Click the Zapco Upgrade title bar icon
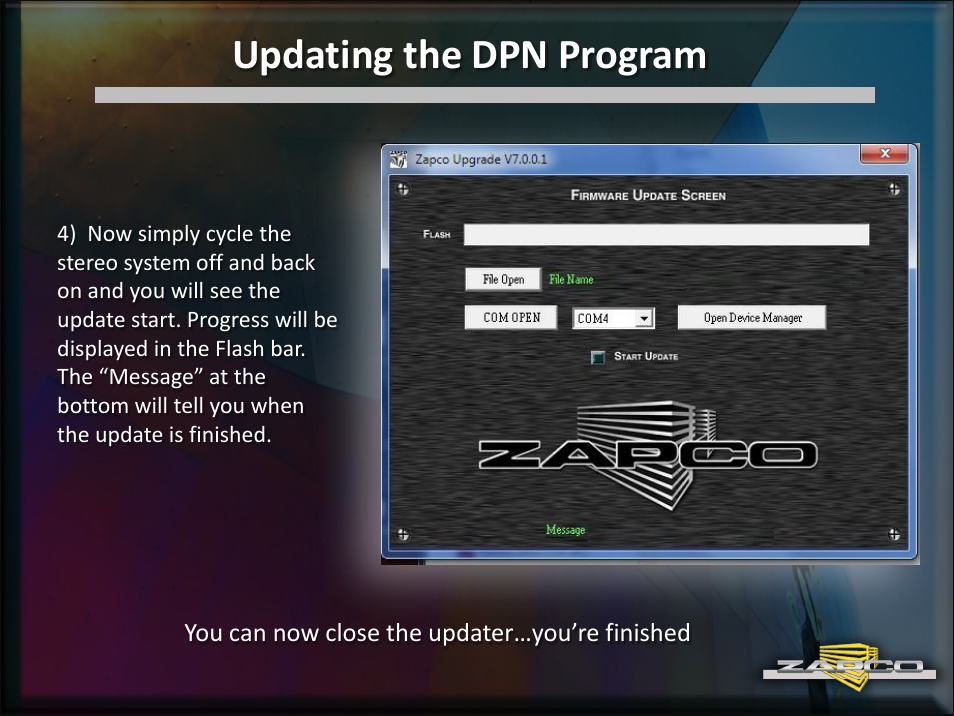Image resolution: width=954 pixels, height=716 pixels. tap(399, 159)
